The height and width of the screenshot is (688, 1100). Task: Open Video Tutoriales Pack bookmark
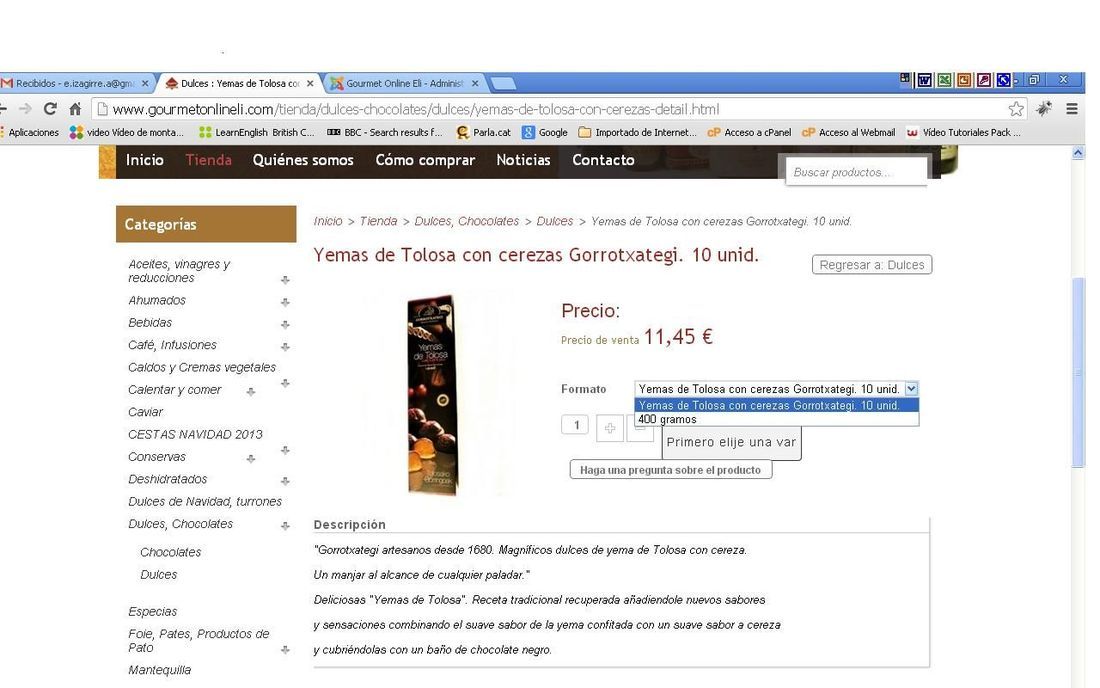point(963,132)
